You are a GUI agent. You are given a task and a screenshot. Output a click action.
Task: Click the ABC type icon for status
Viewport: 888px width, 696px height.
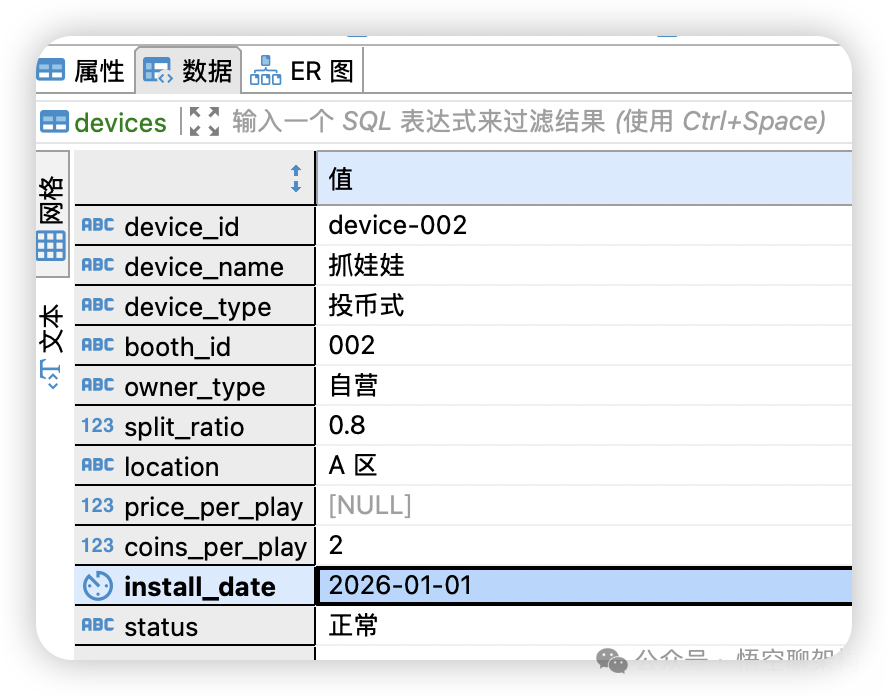[97, 625]
